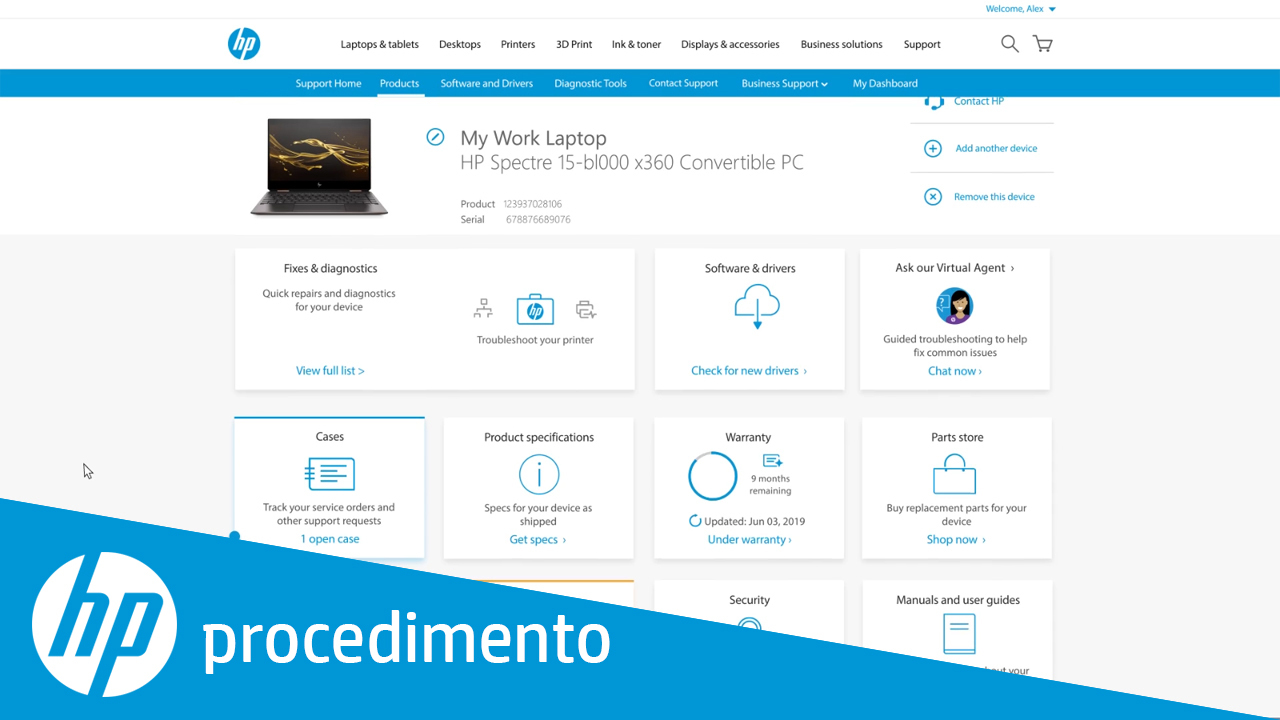Open the shopping cart icon

(x=1042, y=44)
